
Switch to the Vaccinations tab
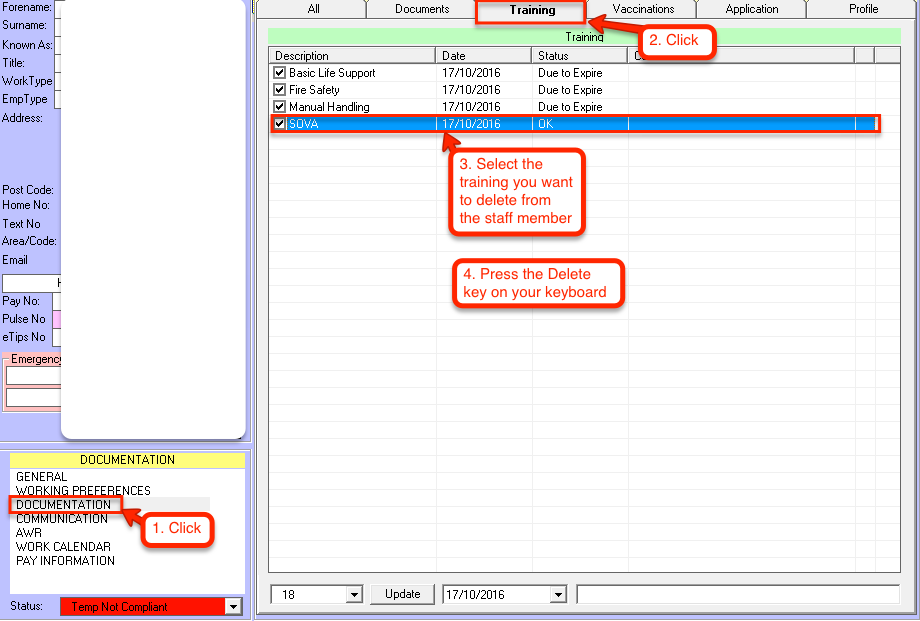point(643,10)
